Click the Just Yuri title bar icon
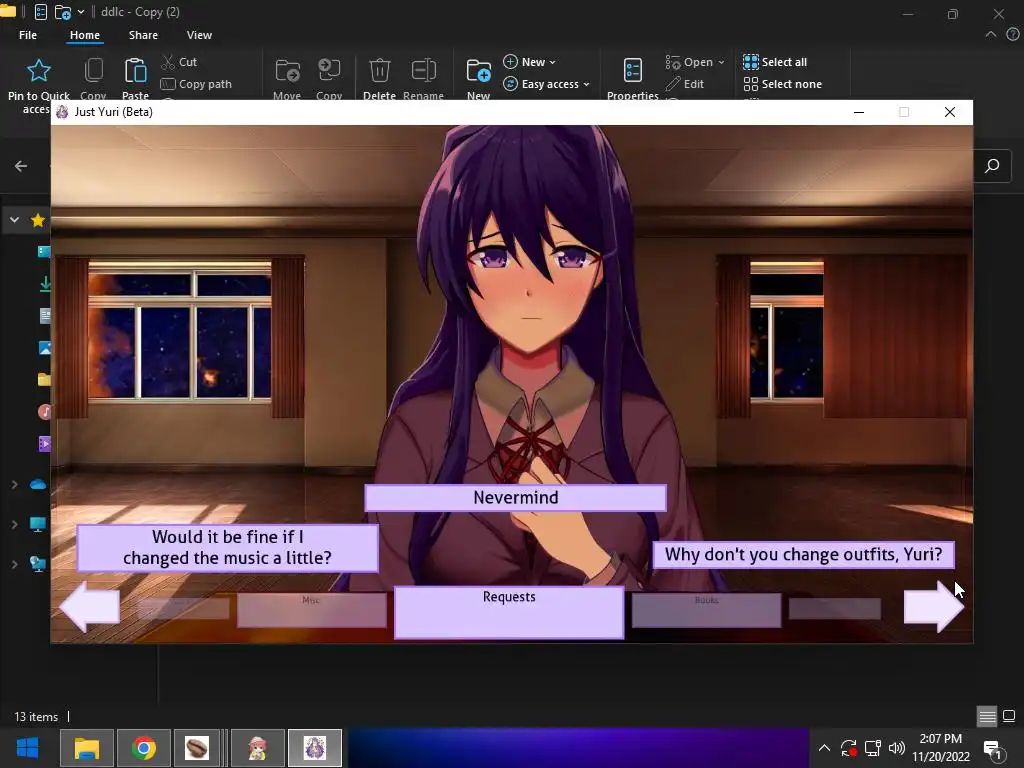Image resolution: width=1024 pixels, height=768 pixels. 63,112
